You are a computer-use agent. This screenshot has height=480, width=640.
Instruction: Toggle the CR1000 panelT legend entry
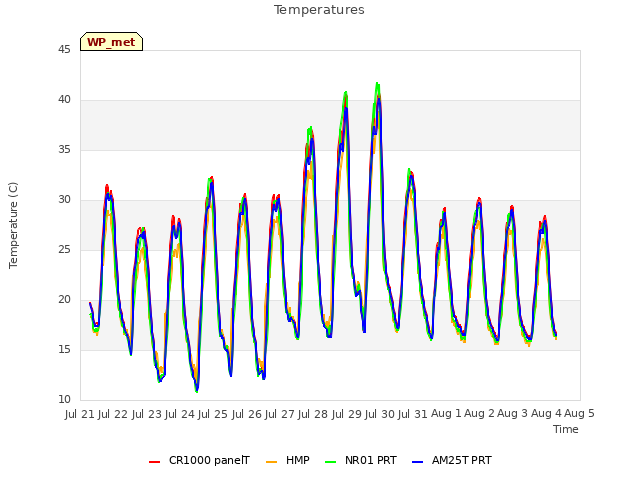point(199,460)
